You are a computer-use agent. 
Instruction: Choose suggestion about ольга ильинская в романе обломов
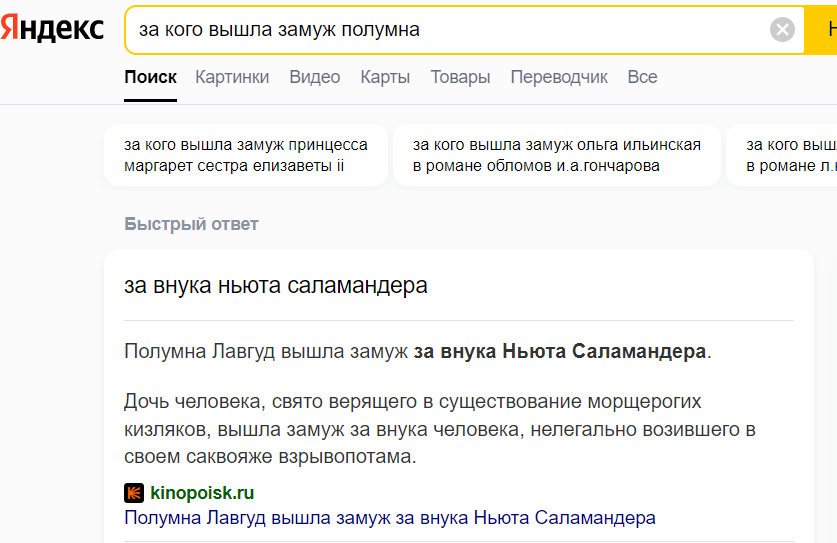tap(557, 155)
